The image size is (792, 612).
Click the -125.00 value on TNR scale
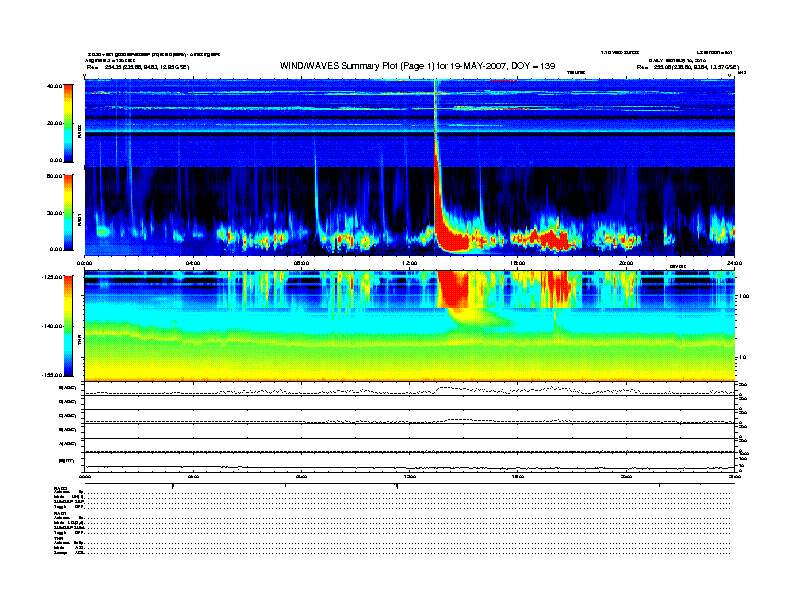pyautogui.click(x=52, y=277)
